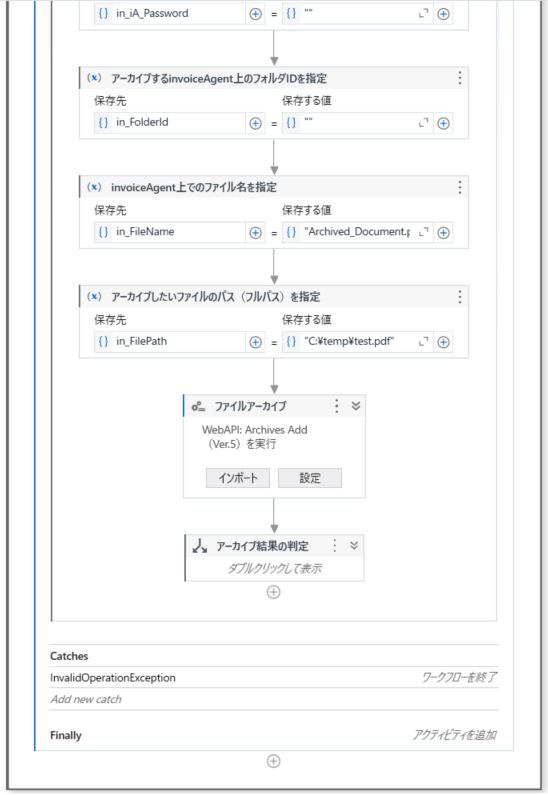
Task: Add activity below アーカイブ結果の判定
Action: point(274,592)
